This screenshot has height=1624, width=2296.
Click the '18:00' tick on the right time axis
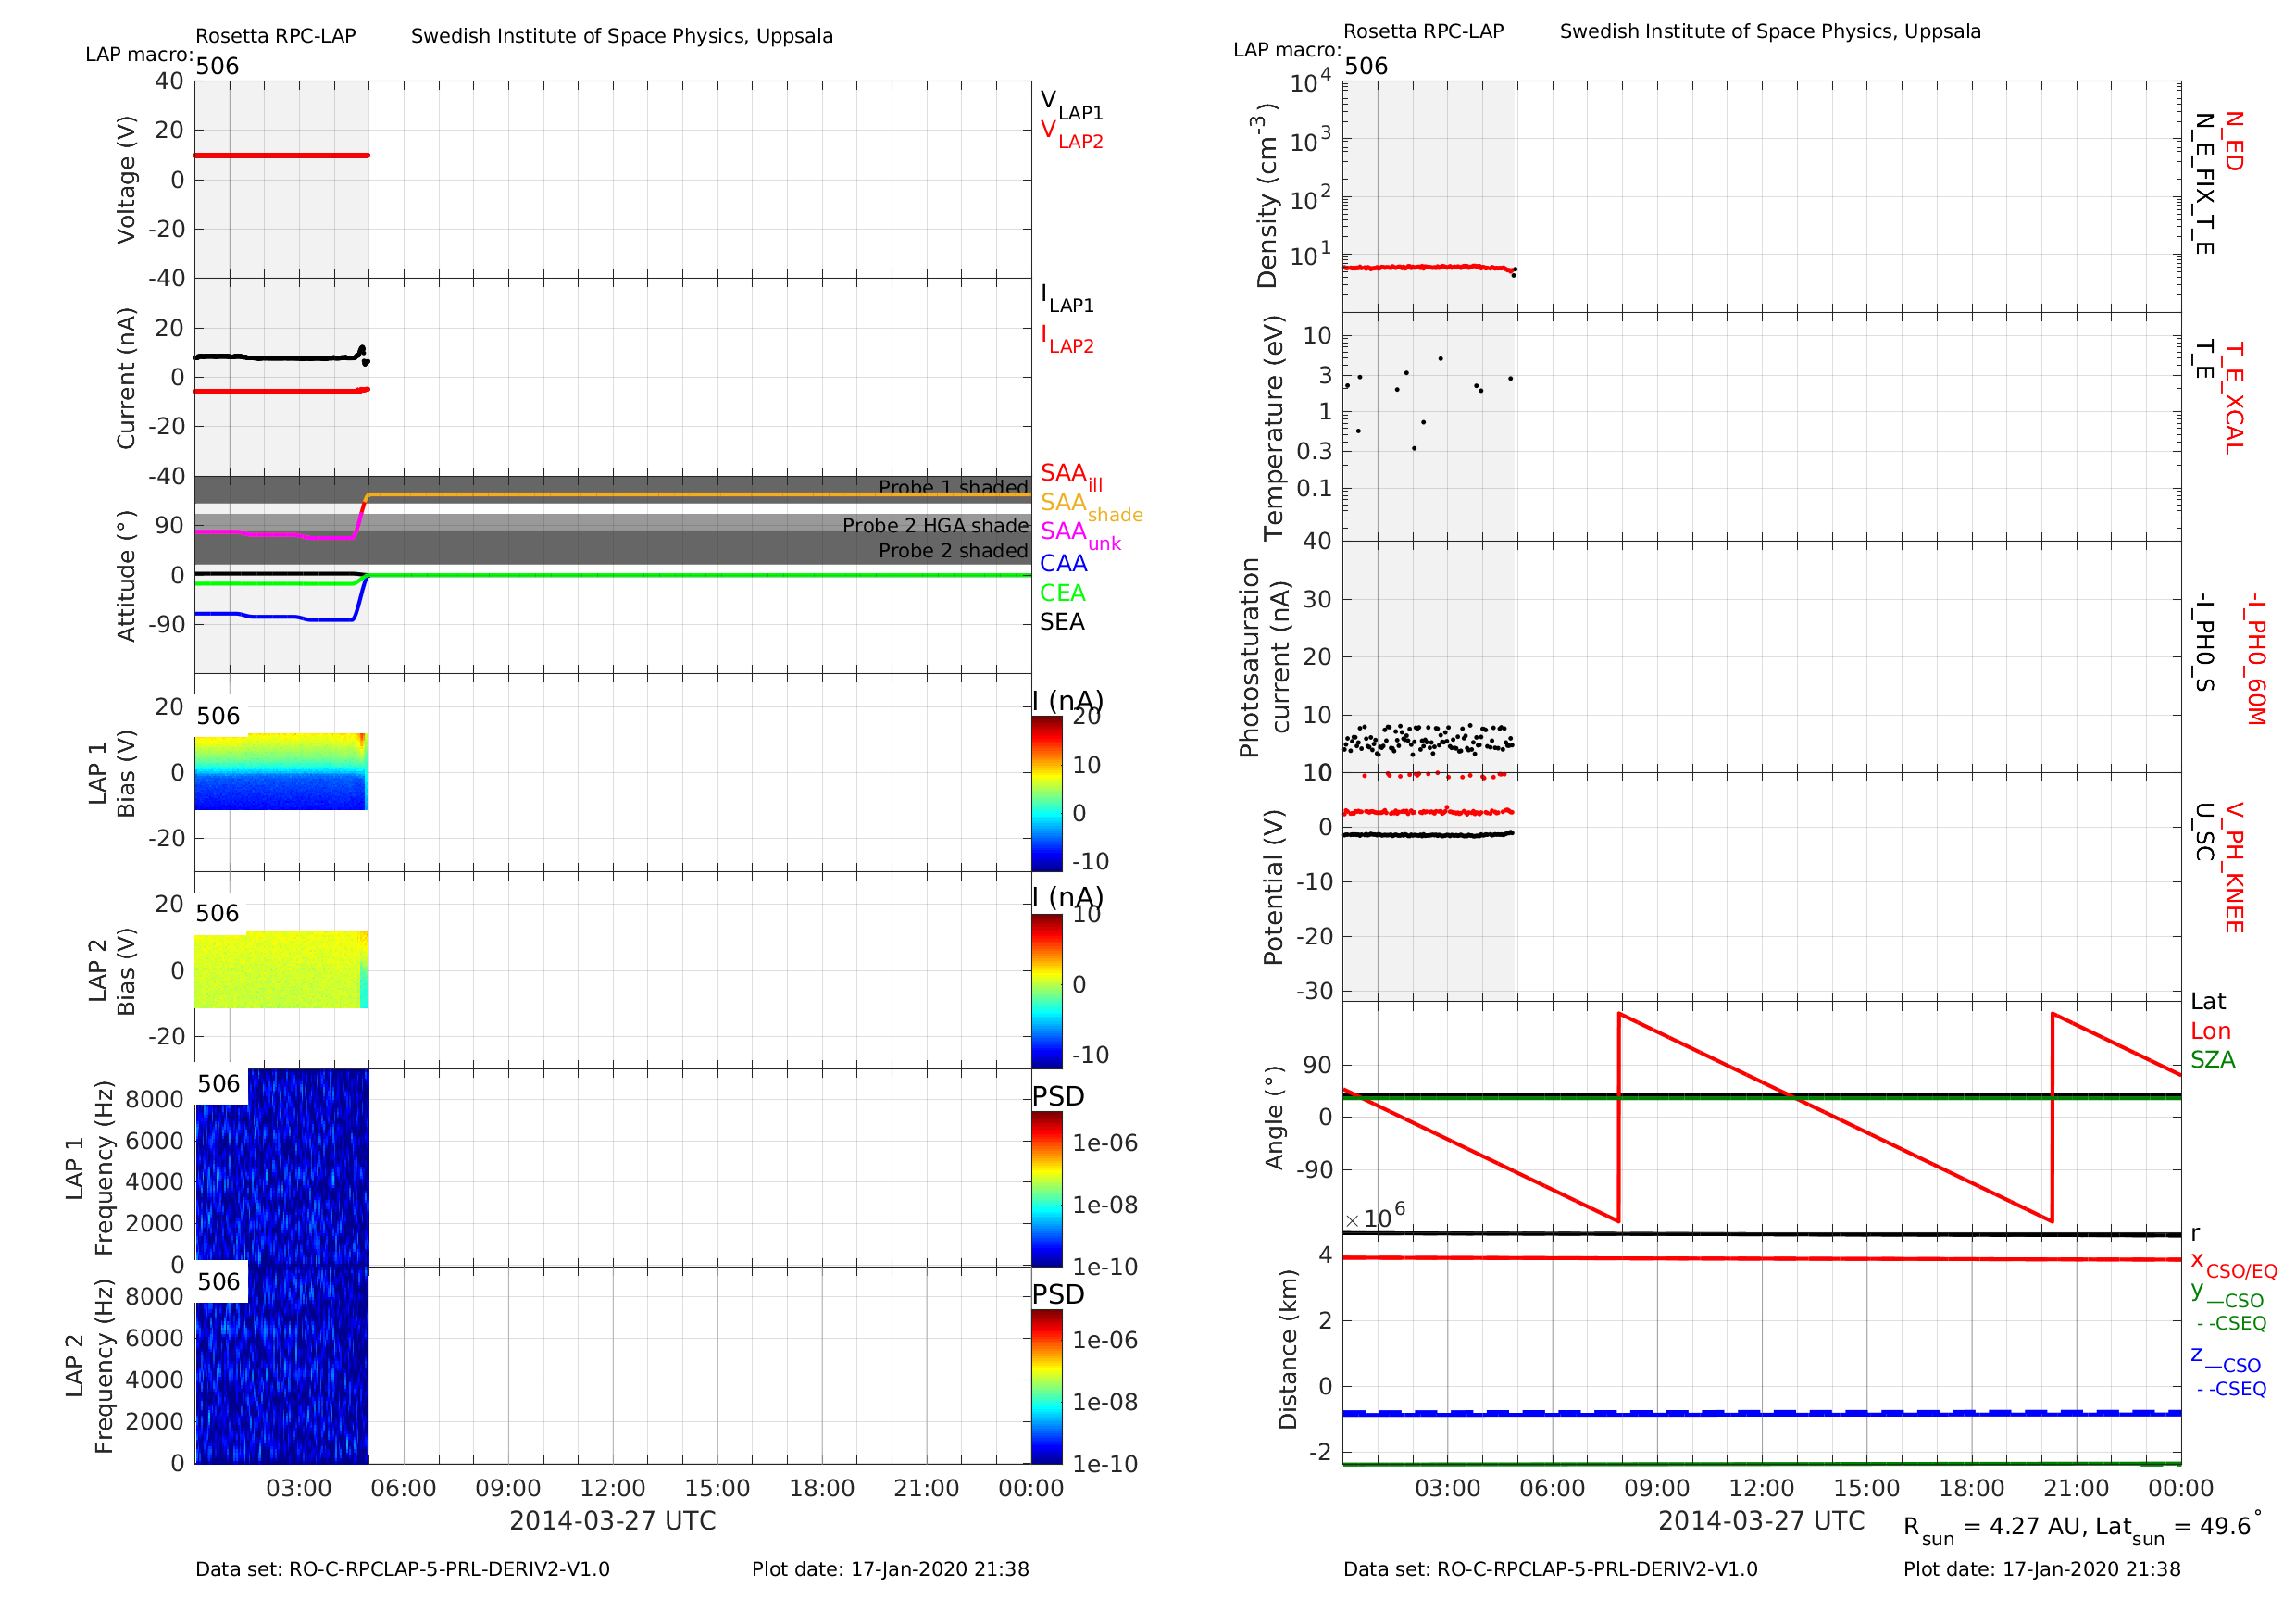pyautogui.click(x=1972, y=1488)
